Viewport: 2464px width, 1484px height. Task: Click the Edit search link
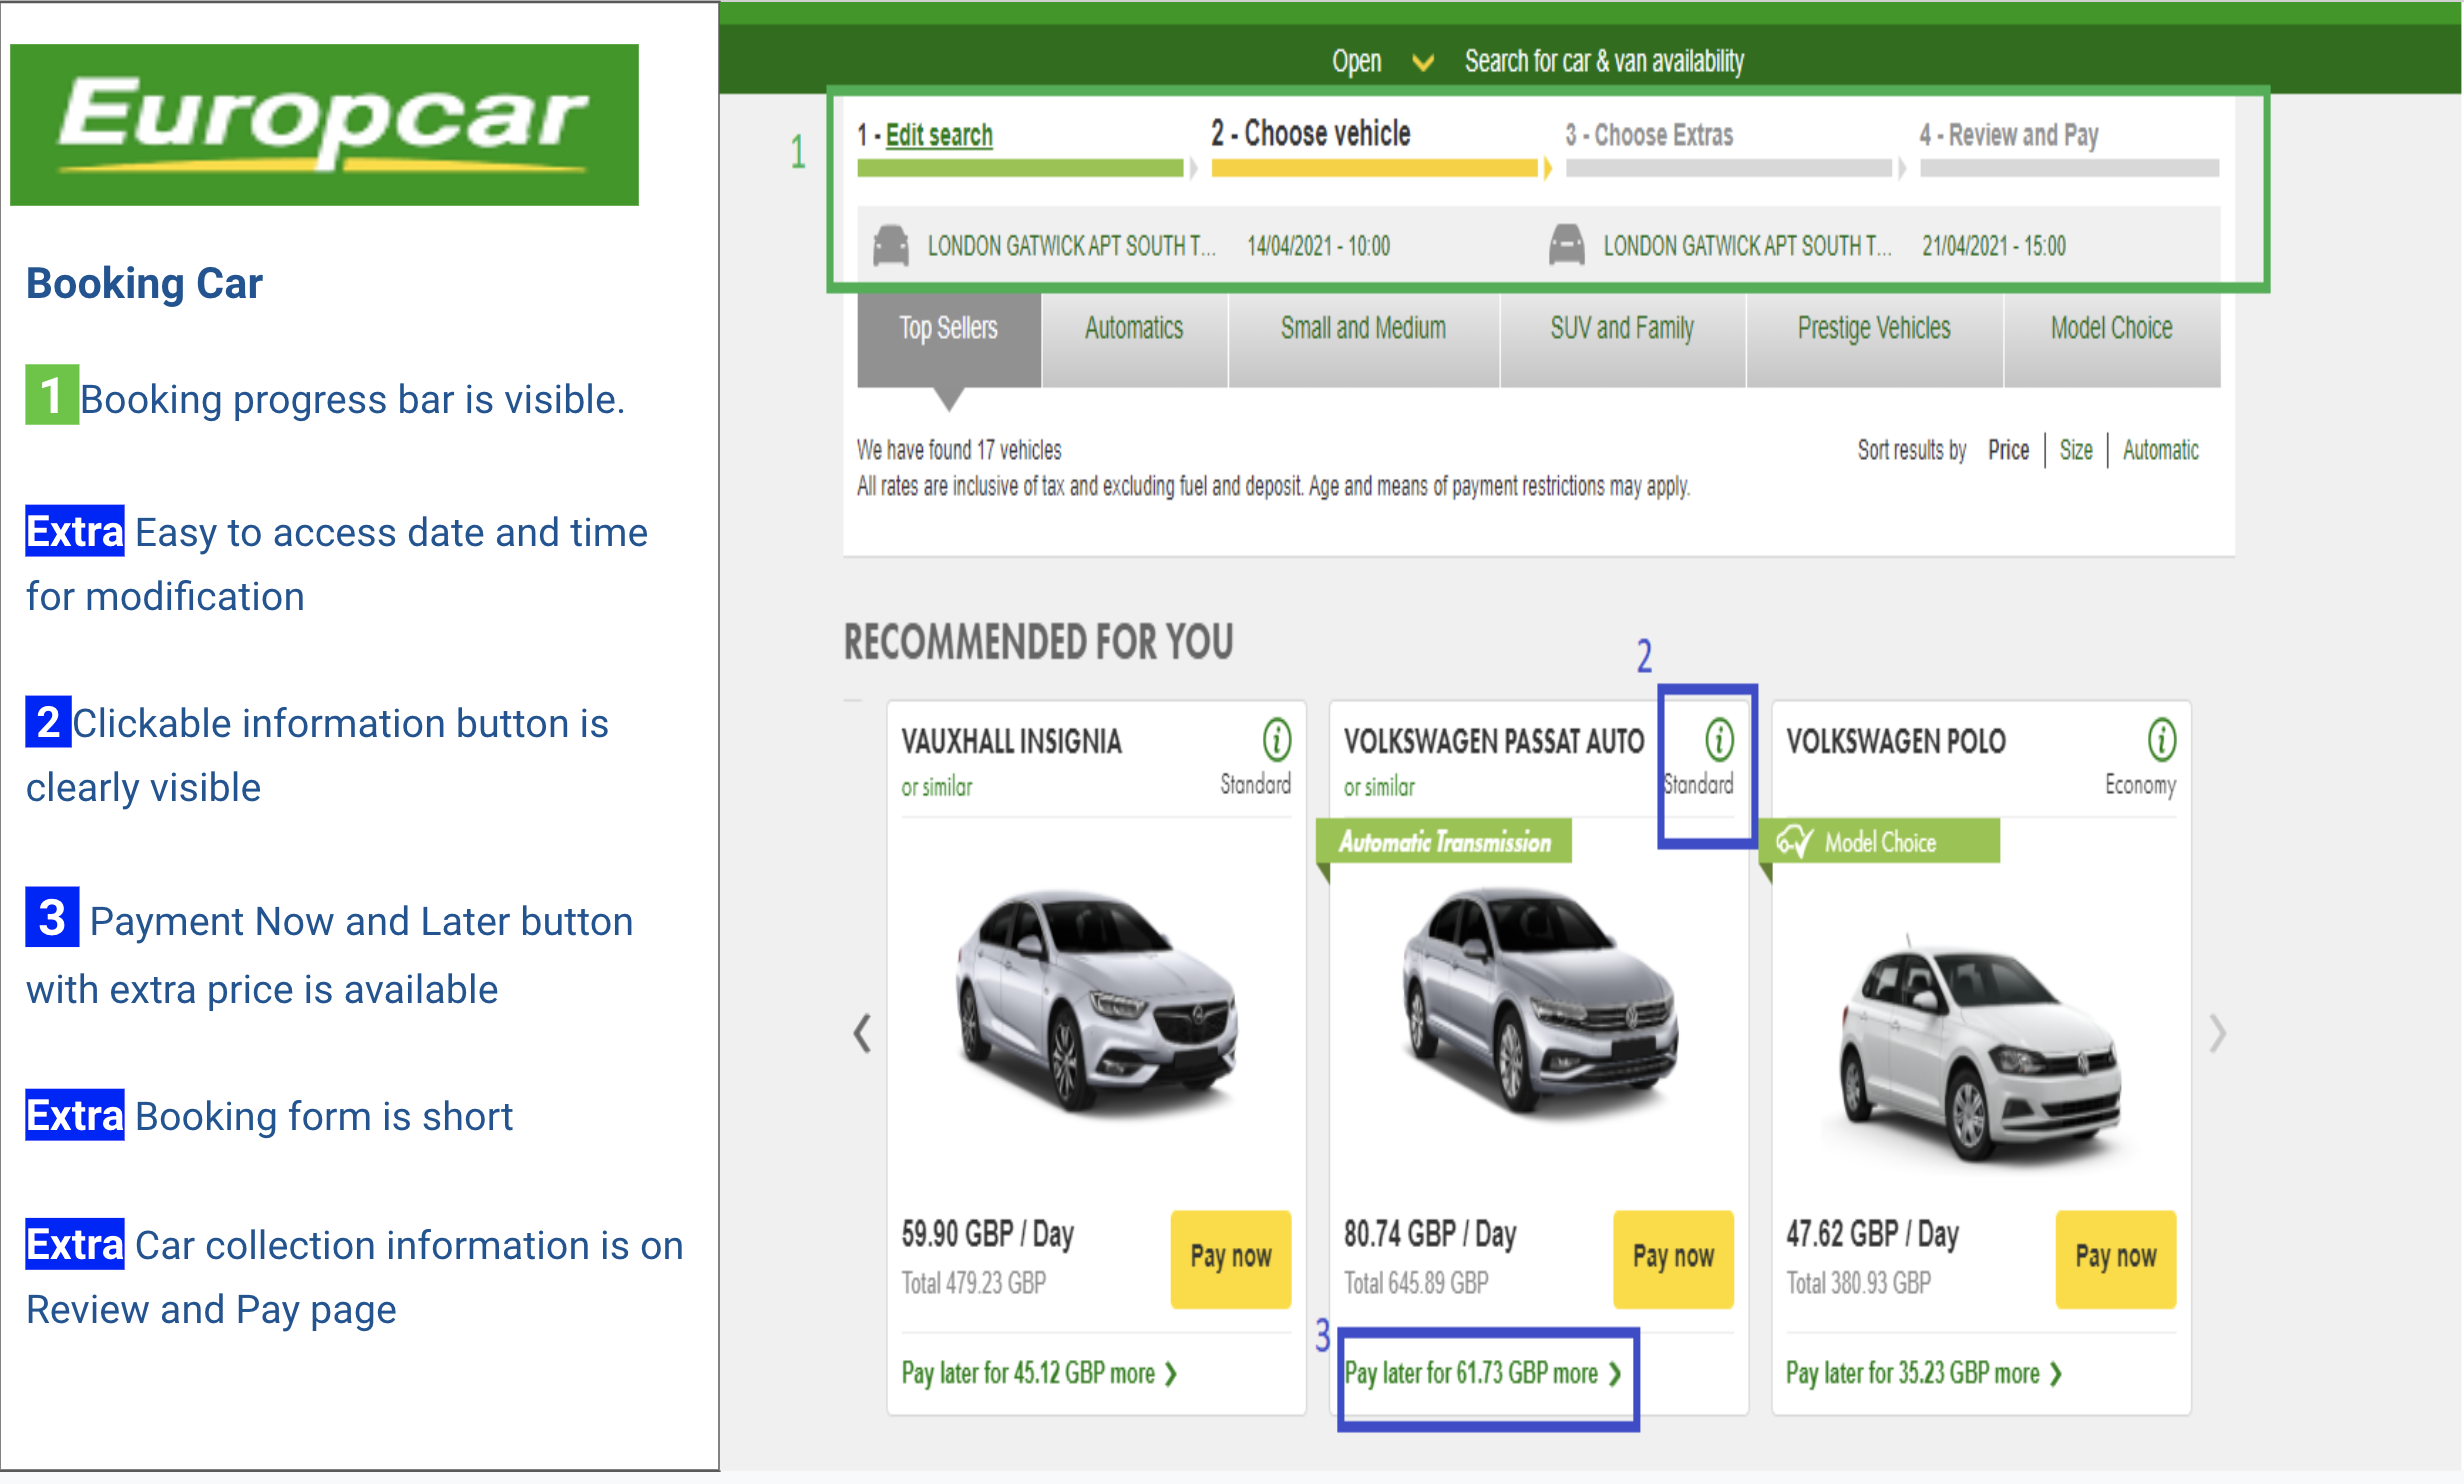click(939, 135)
